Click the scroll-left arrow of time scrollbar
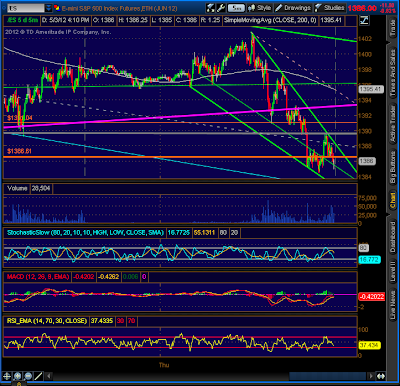The width and height of the screenshot is (400, 386). (49, 376)
